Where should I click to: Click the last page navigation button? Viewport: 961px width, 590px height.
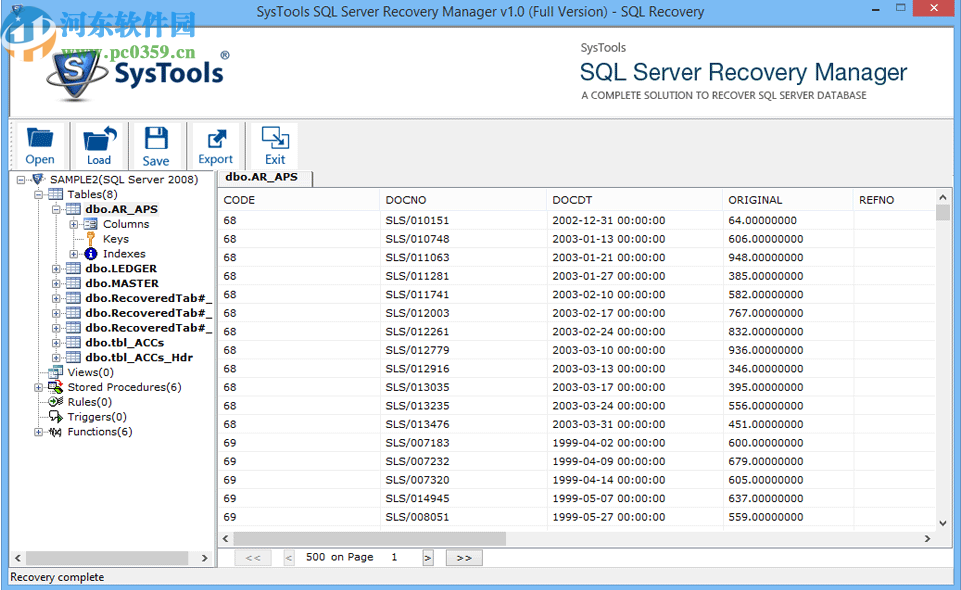click(463, 557)
